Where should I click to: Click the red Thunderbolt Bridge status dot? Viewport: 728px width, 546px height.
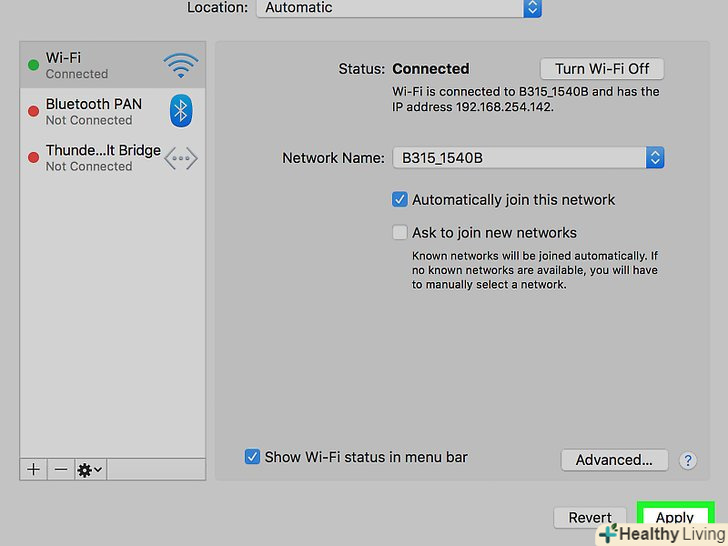(x=33, y=157)
